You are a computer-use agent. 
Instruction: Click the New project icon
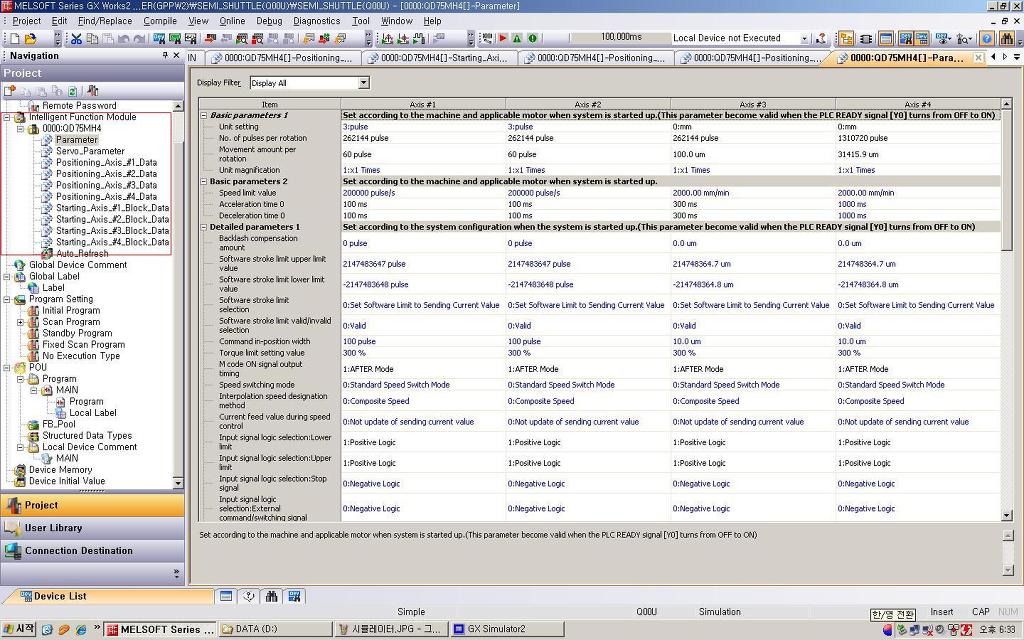pos(15,39)
